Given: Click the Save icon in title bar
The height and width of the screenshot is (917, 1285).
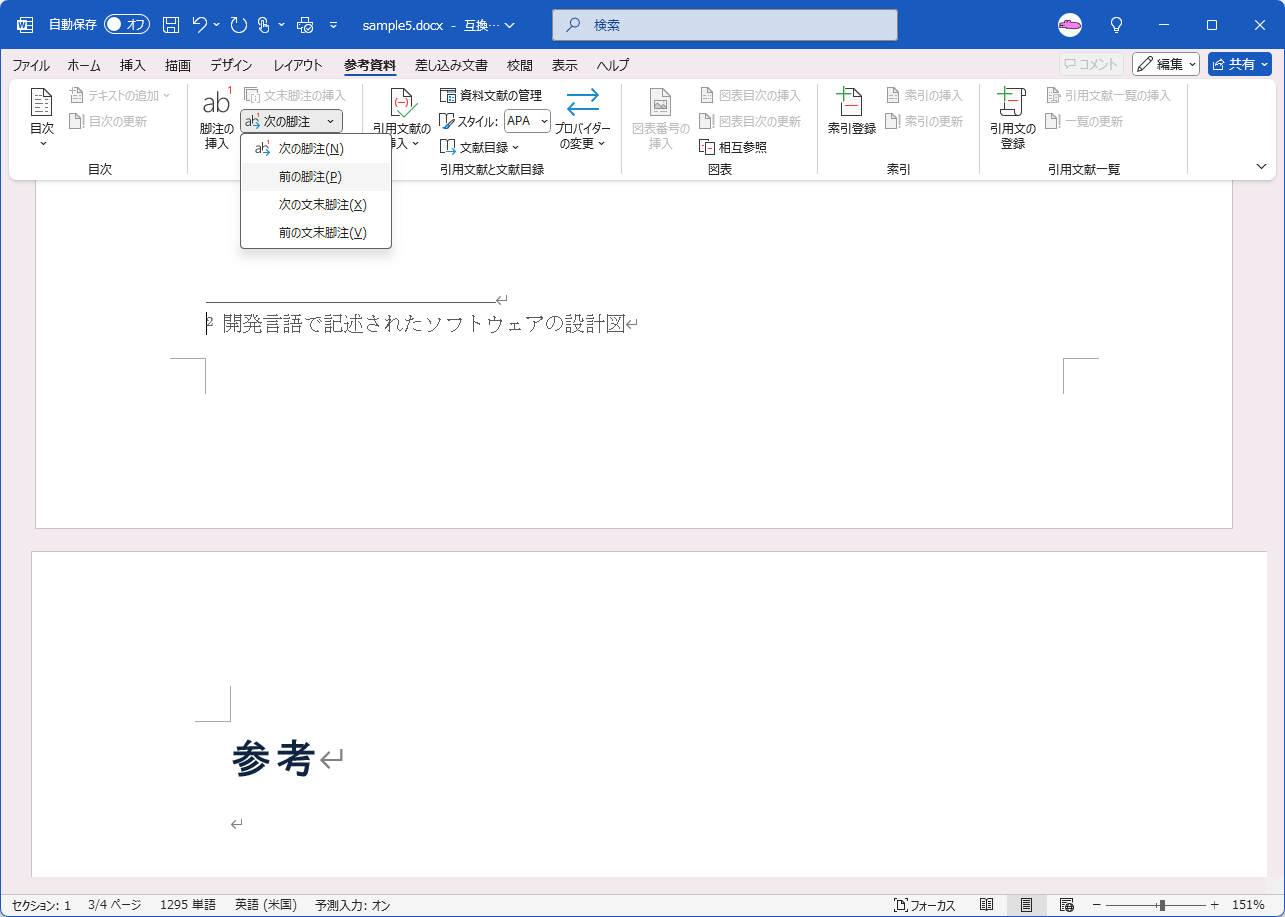Looking at the screenshot, I should pyautogui.click(x=171, y=25).
